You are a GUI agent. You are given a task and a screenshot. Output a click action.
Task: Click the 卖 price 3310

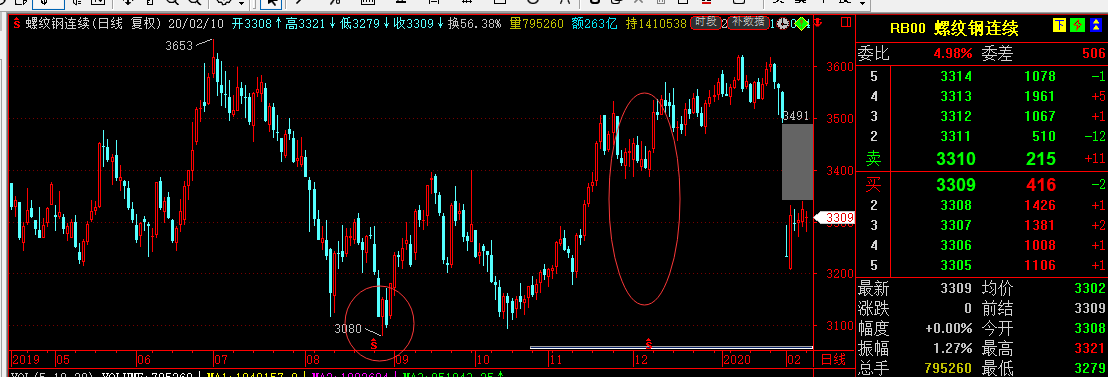tap(955, 159)
